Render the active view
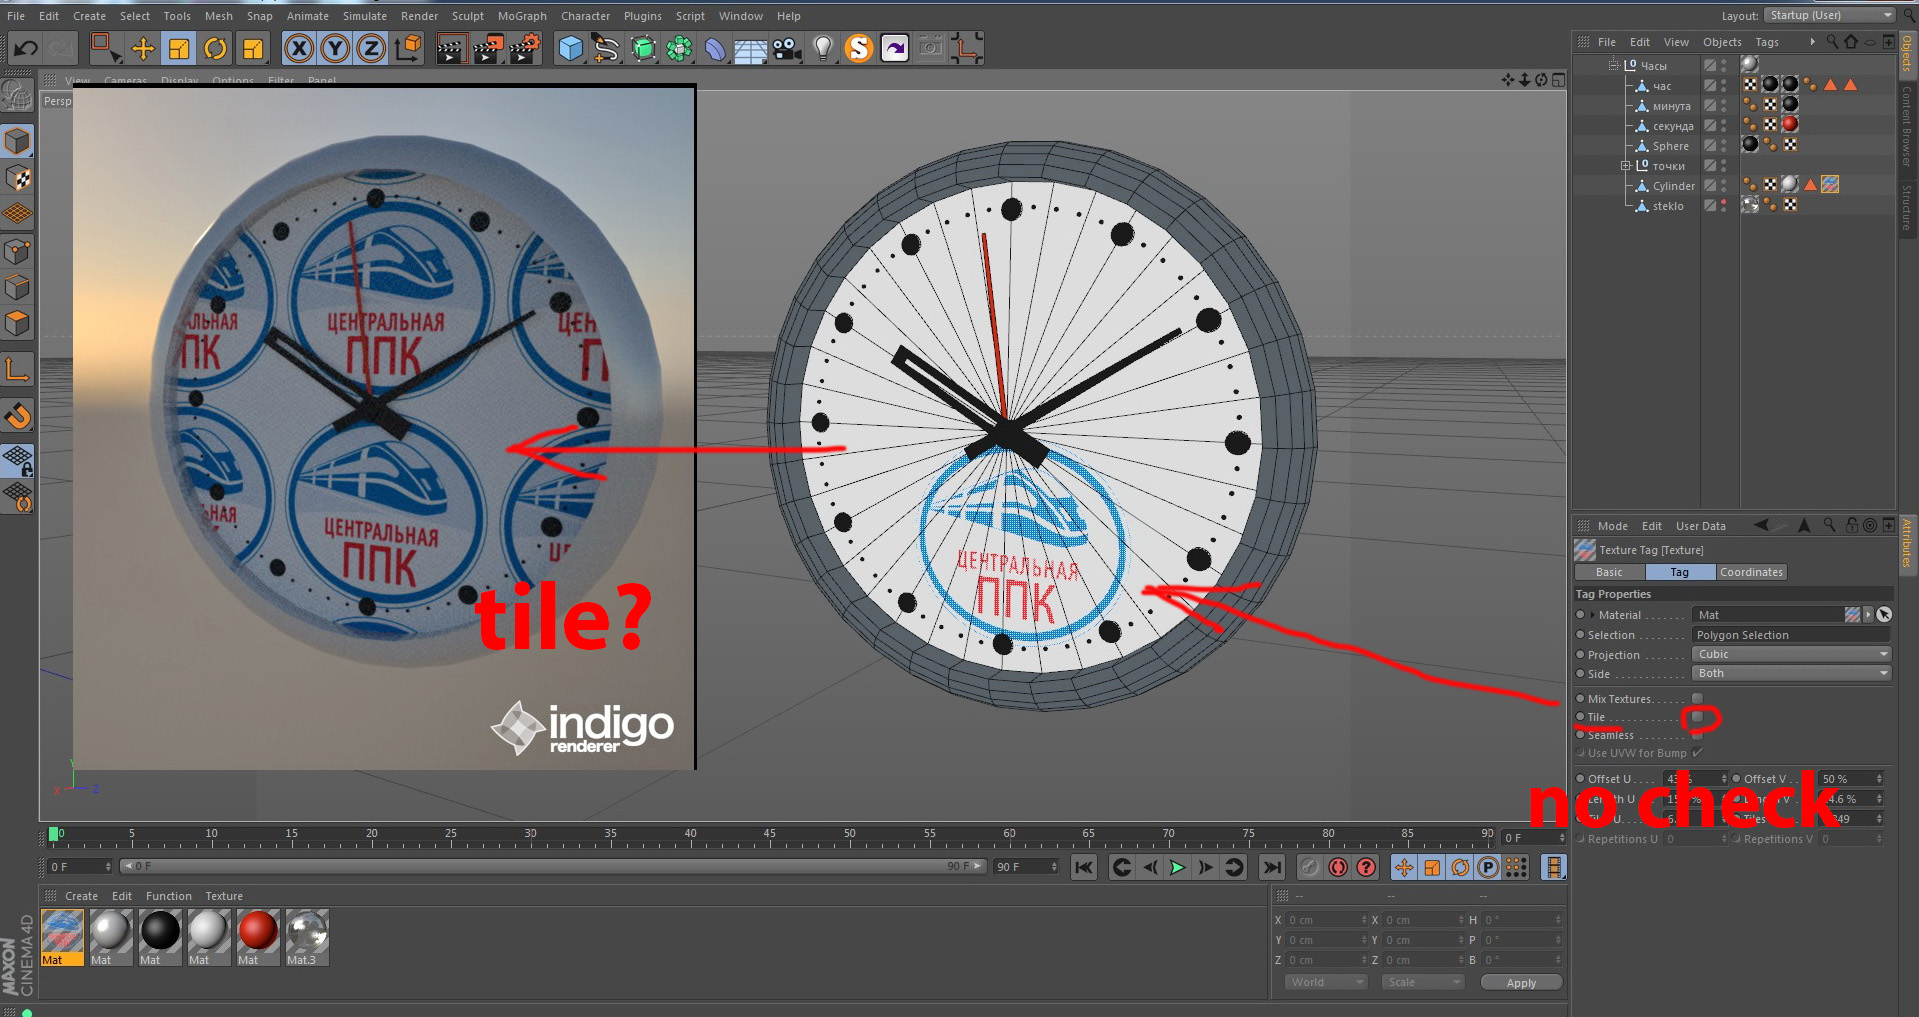The height and width of the screenshot is (1017, 1919). coord(451,48)
